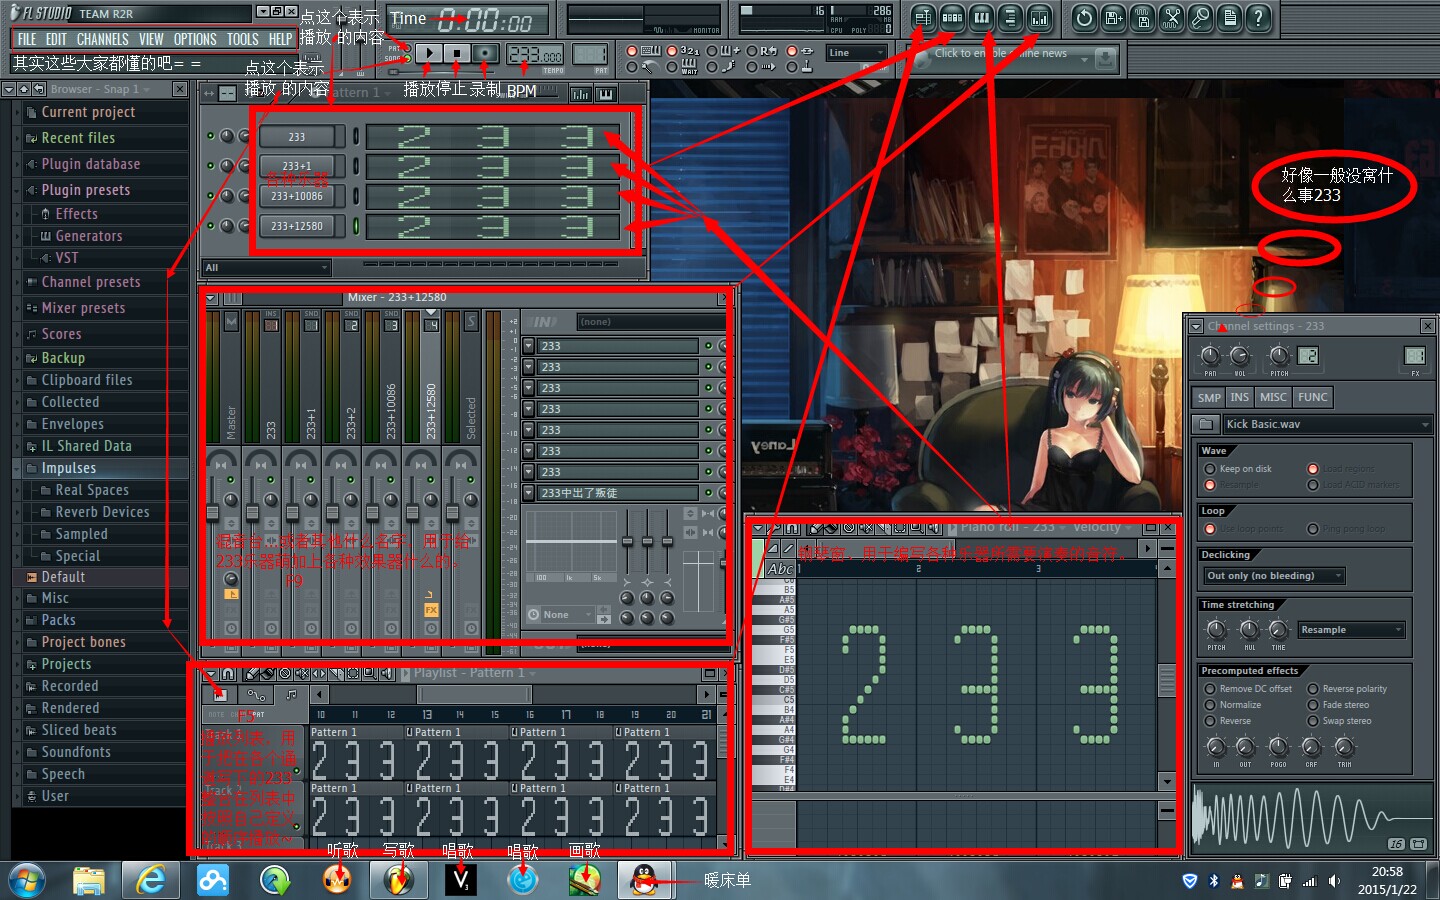
Task: Open keyboard editor icon in step sequencer
Action: (605, 94)
